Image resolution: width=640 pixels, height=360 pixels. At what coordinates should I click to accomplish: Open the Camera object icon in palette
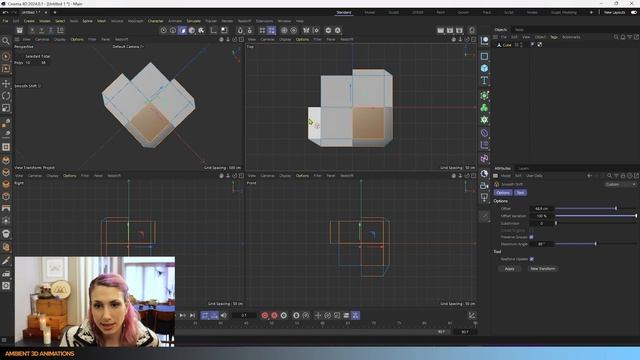[x=484, y=186]
